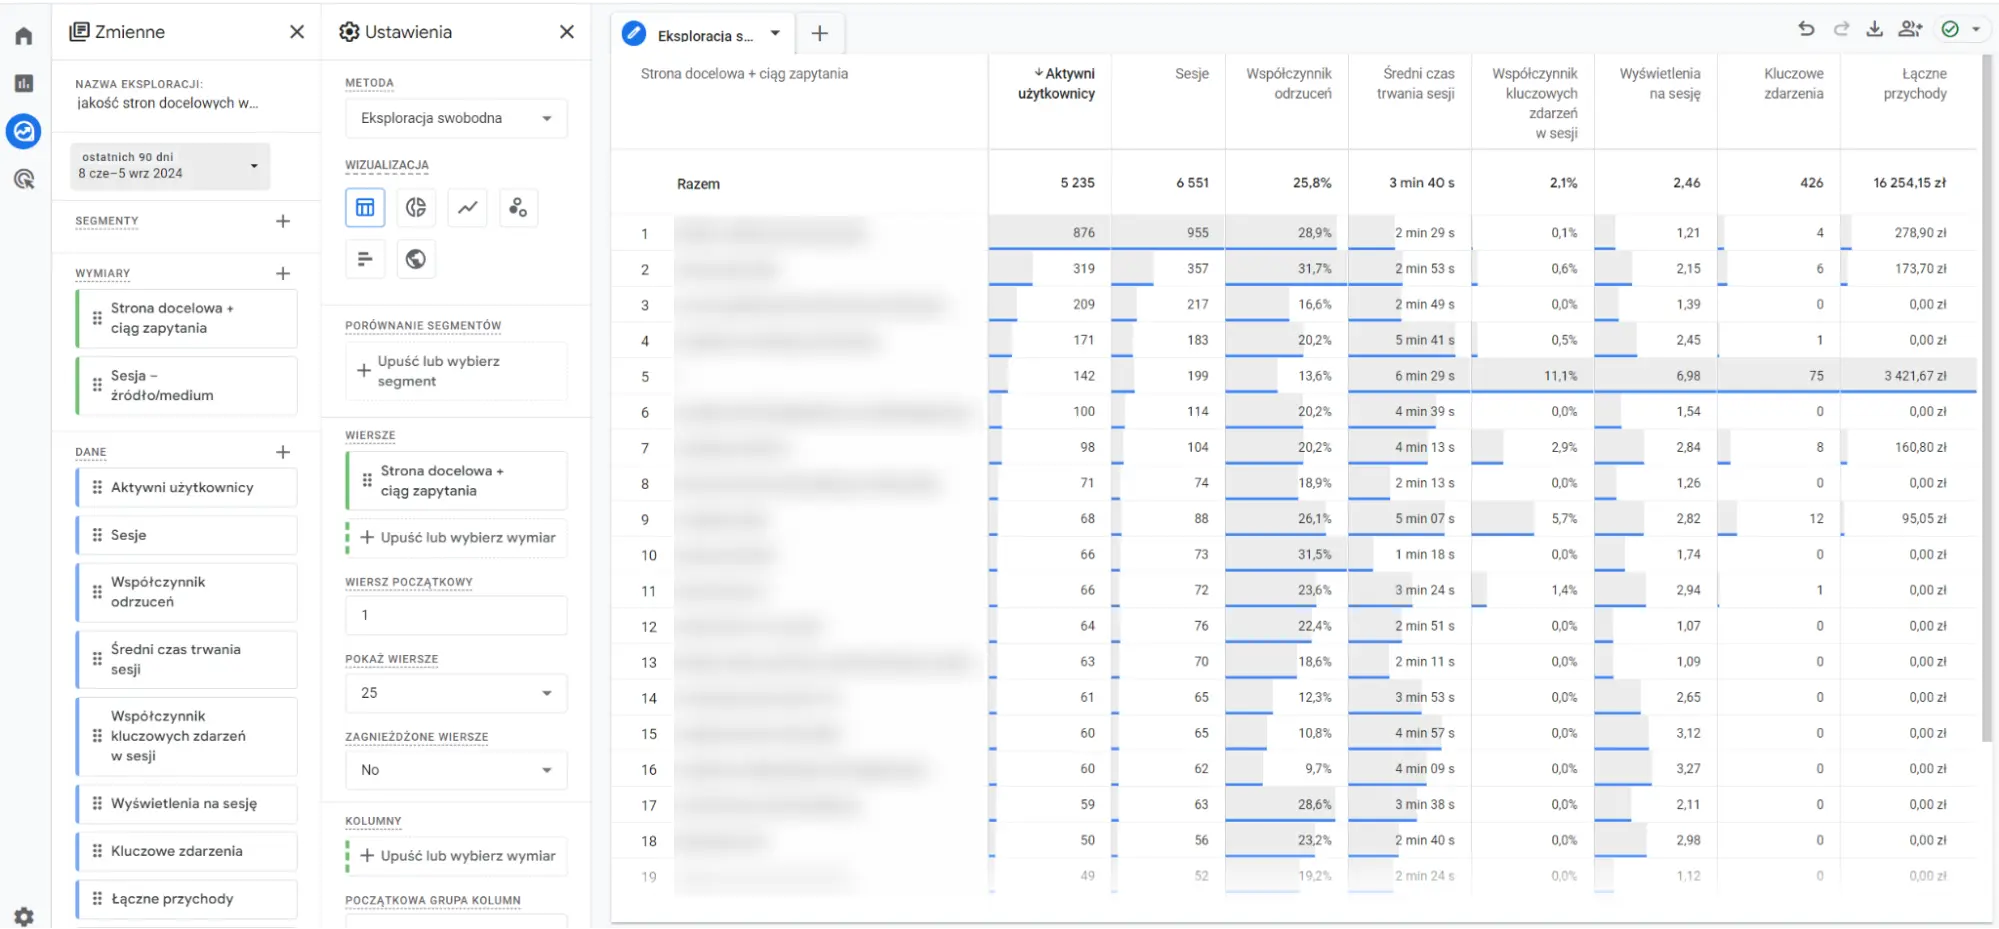Viewport: 1999px width, 929px height.
Task: Open the Reports bar chart icon
Action: pyautogui.click(x=24, y=83)
